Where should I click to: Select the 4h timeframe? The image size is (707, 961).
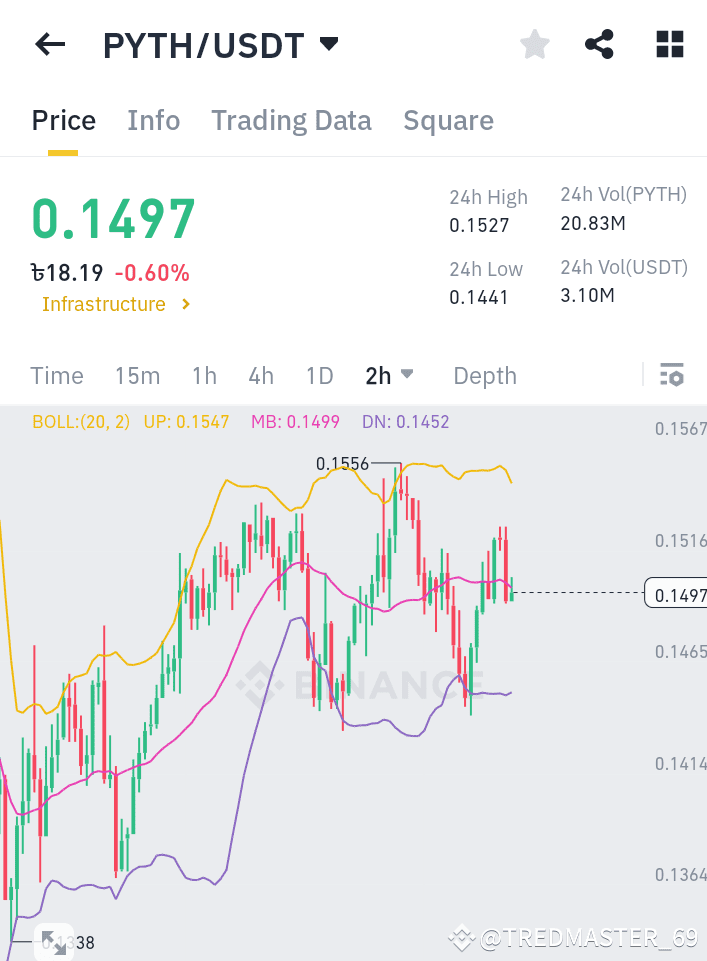coord(260,375)
